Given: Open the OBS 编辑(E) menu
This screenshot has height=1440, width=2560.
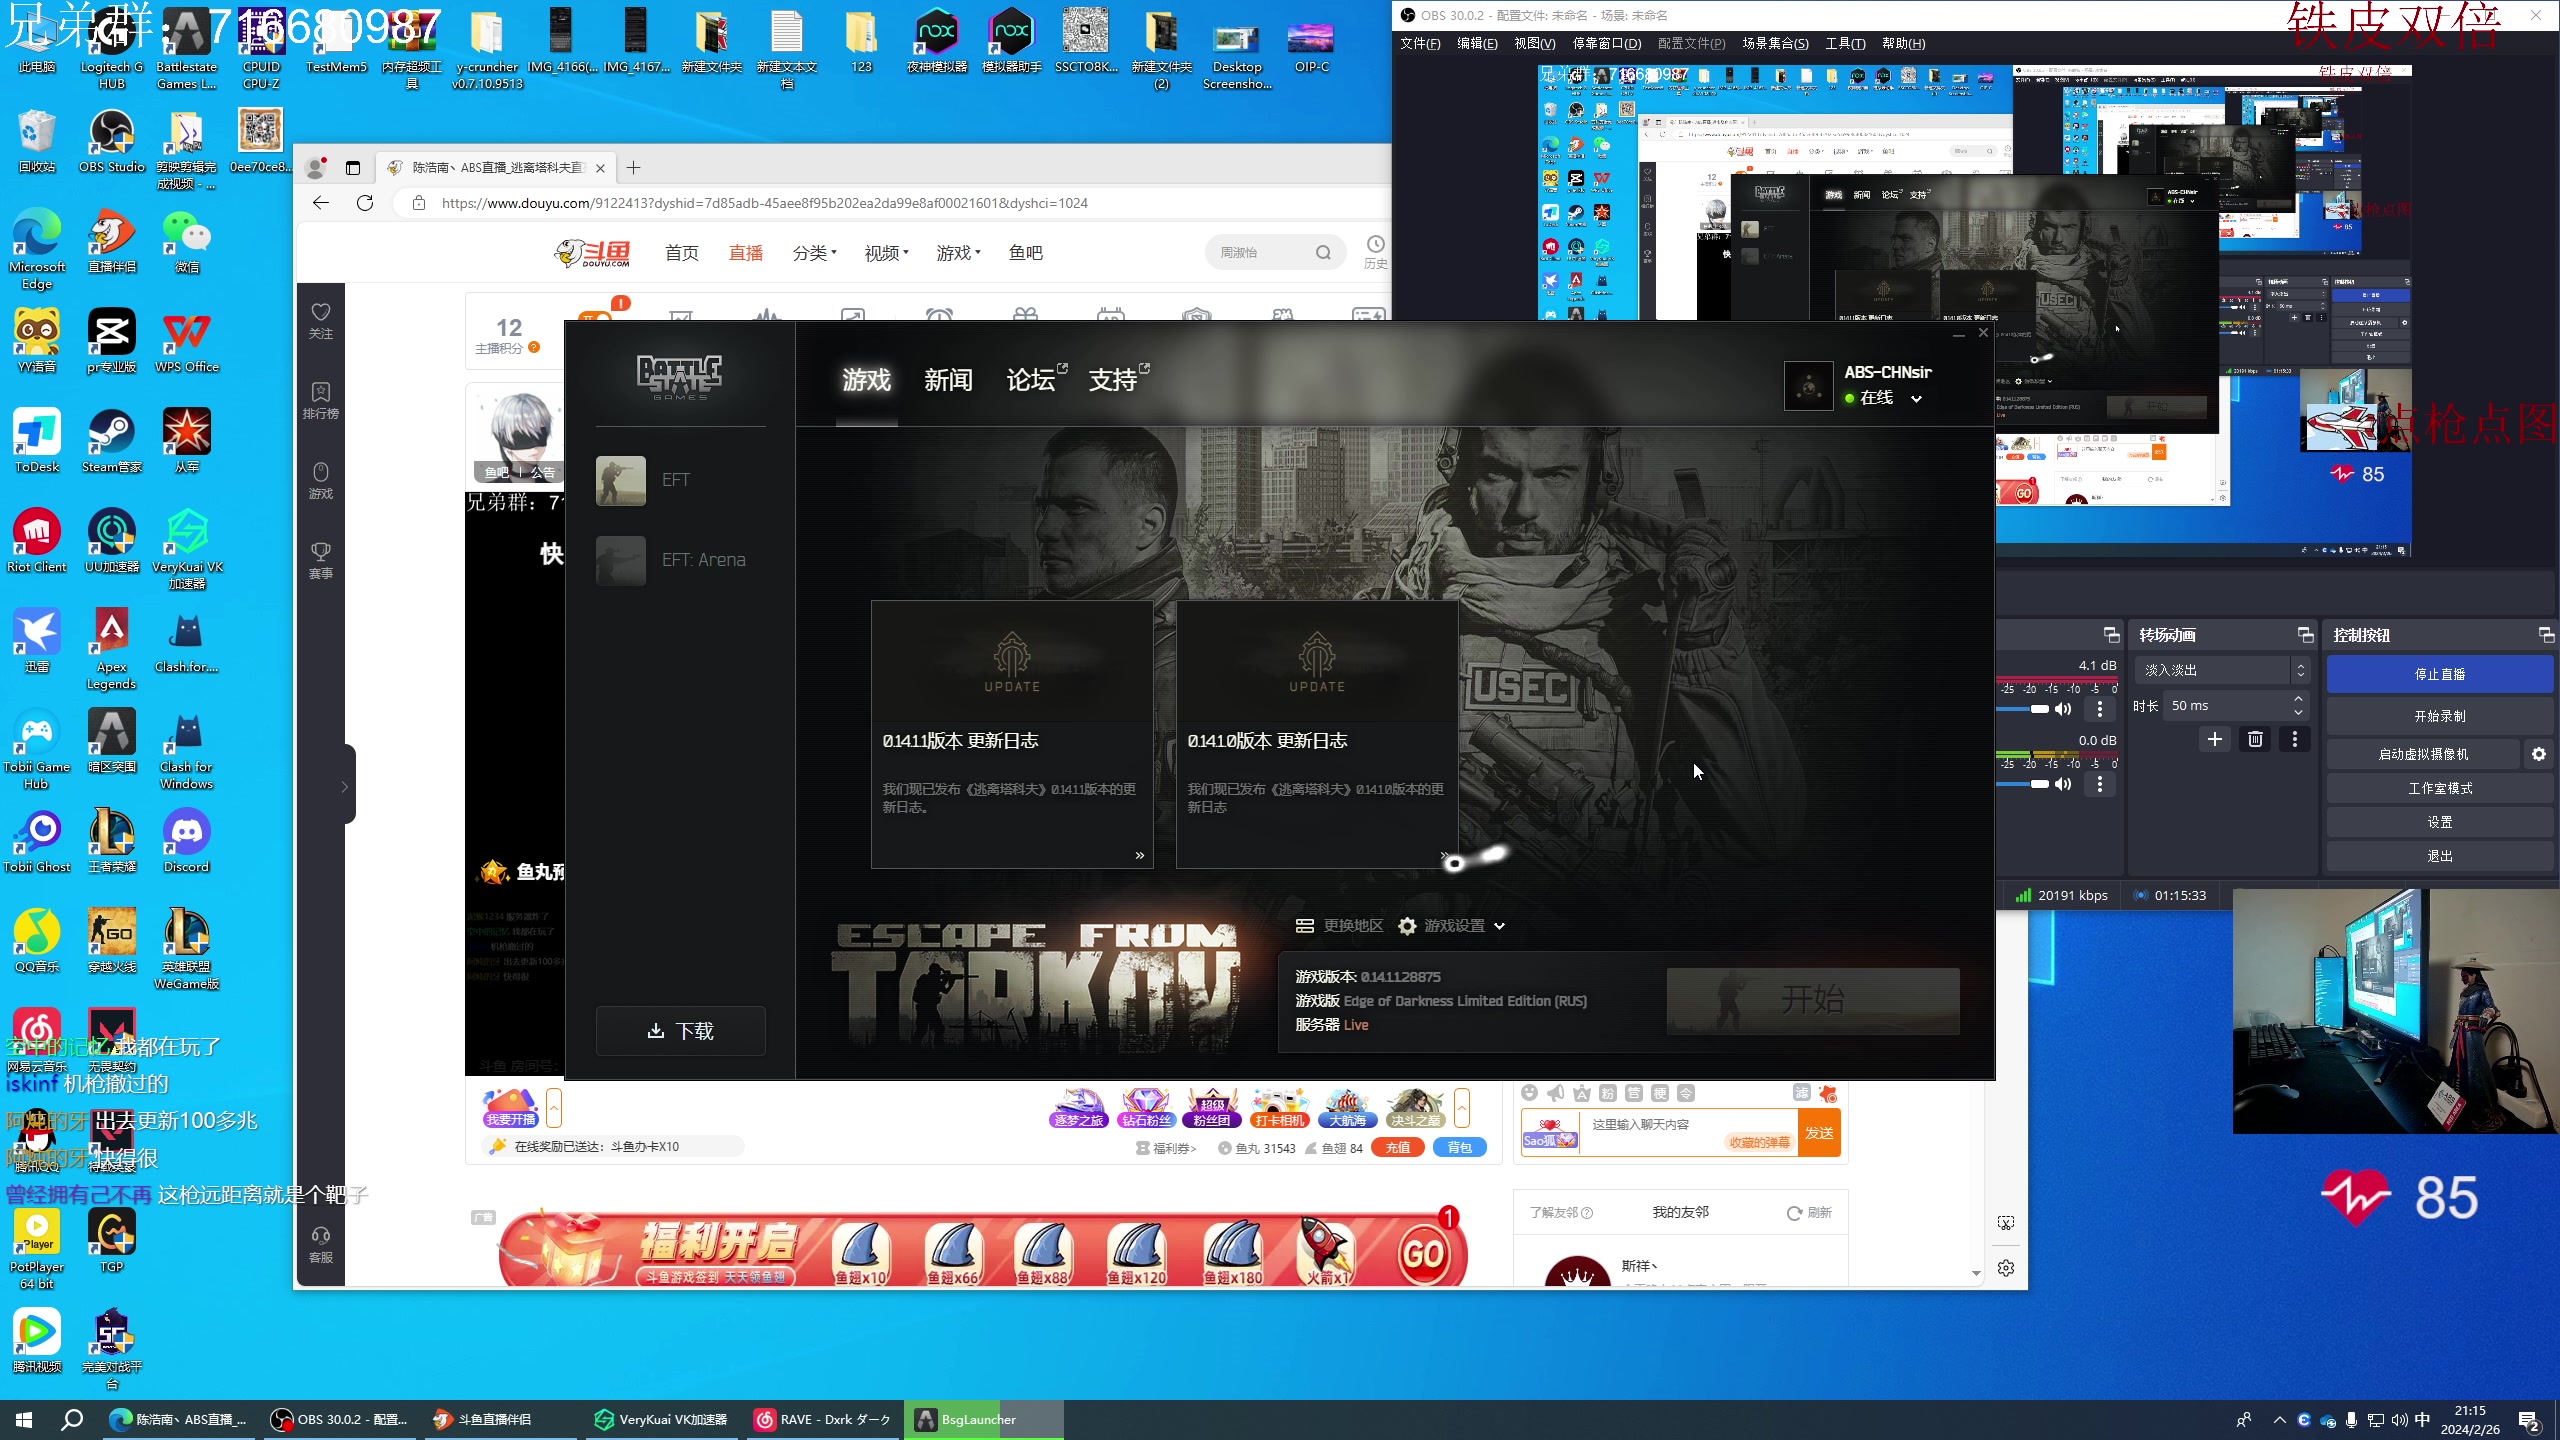Looking at the screenshot, I should coord(1477,43).
